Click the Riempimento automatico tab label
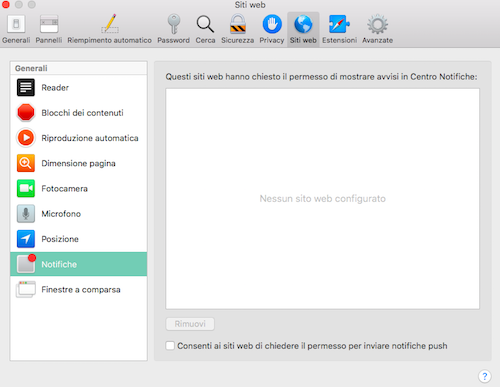This screenshot has width=500, height=387. 109,40
